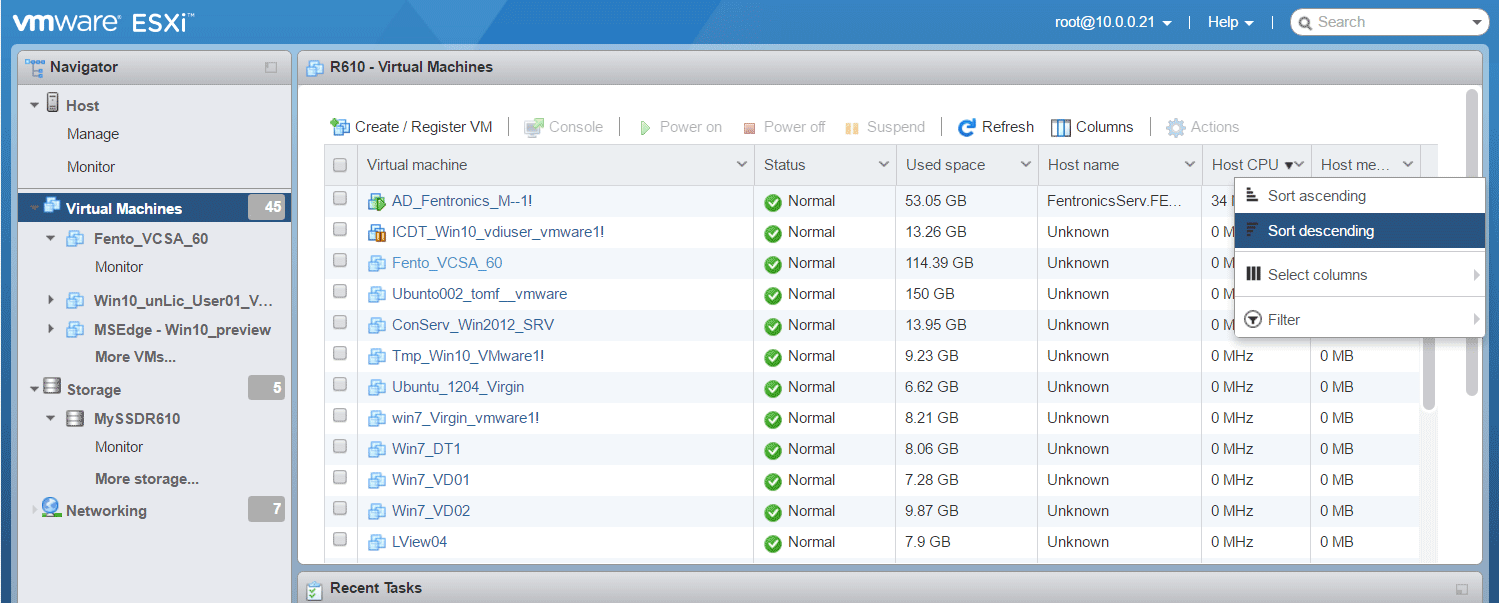Select Manage under Host in Navigator
The width and height of the screenshot is (1499, 603).
[x=93, y=134]
